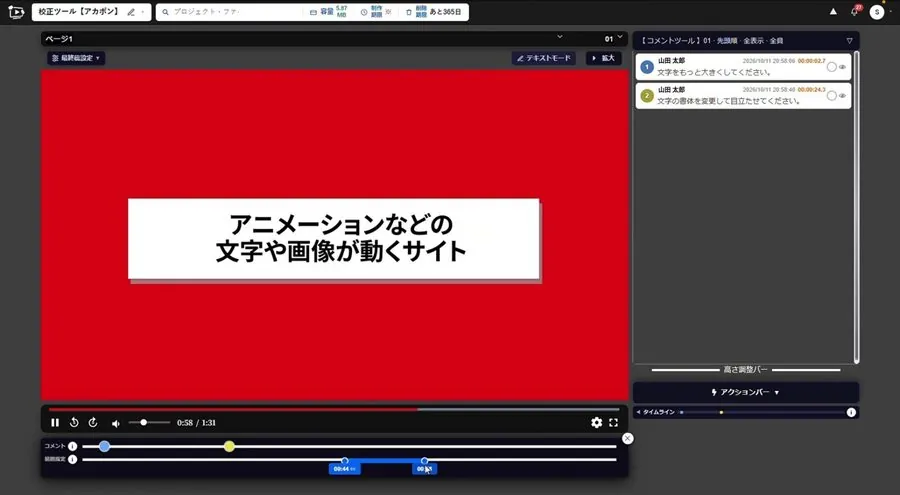This screenshot has width=900, height=495.
Task: Open the dropdown arrow beside the project name pencil
Action: click(143, 12)
